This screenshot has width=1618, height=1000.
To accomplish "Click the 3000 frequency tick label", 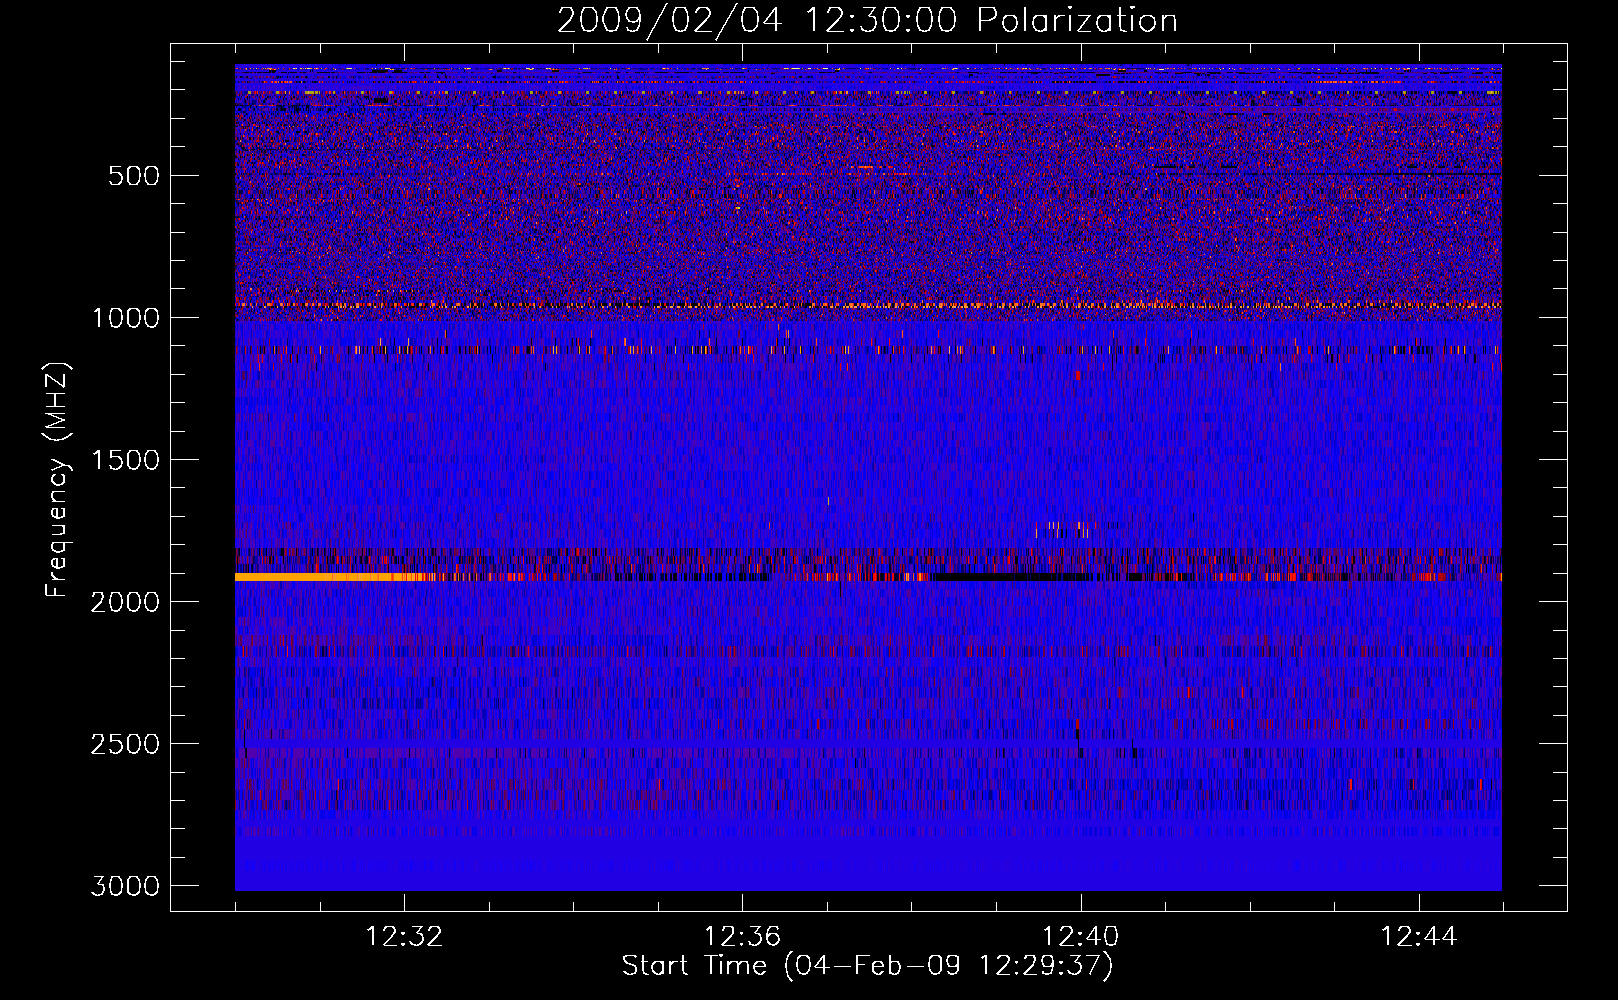I will 125,886.
